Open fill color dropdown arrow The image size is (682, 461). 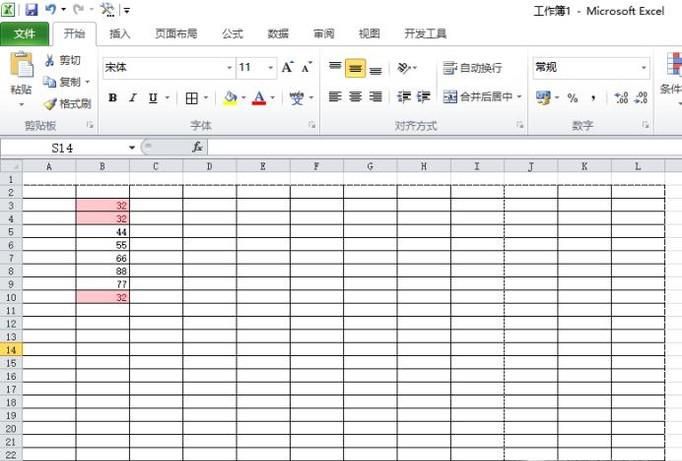(x=244, y=98)
